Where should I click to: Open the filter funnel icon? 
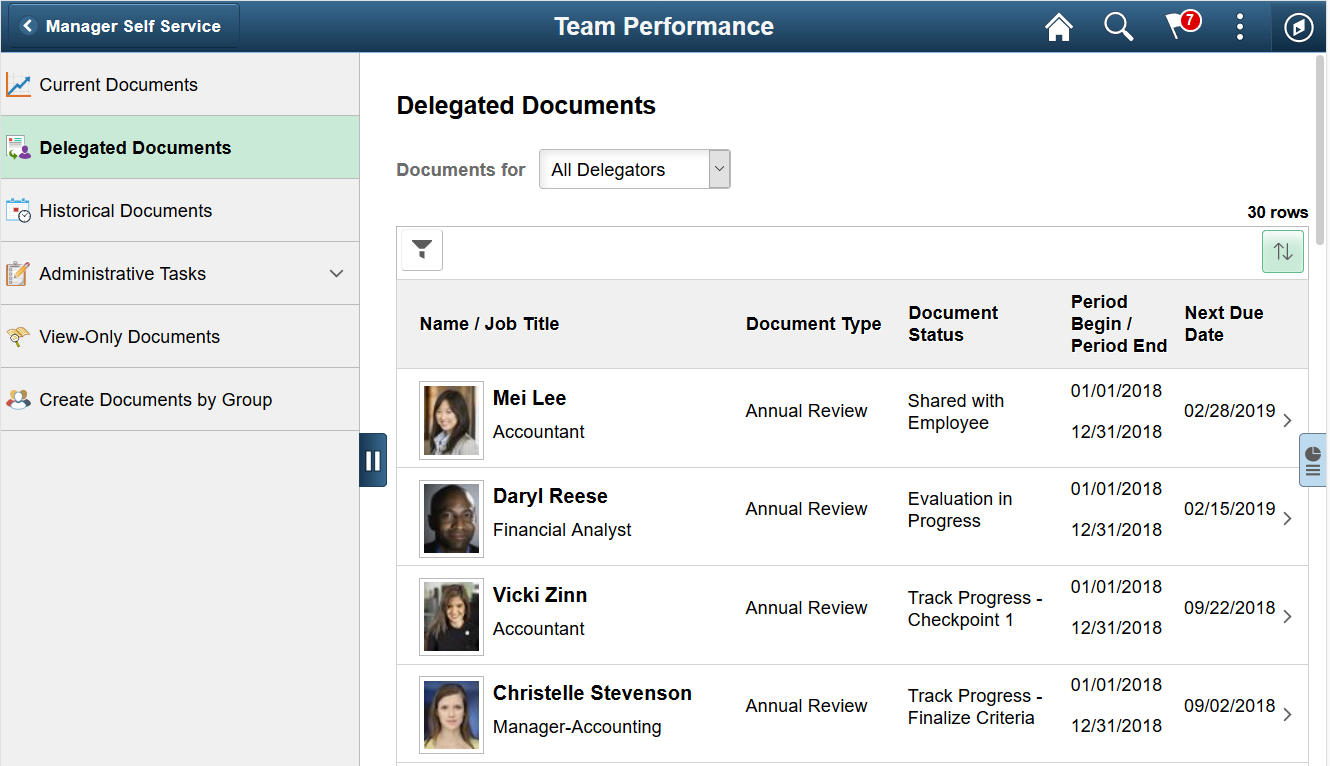422,250
